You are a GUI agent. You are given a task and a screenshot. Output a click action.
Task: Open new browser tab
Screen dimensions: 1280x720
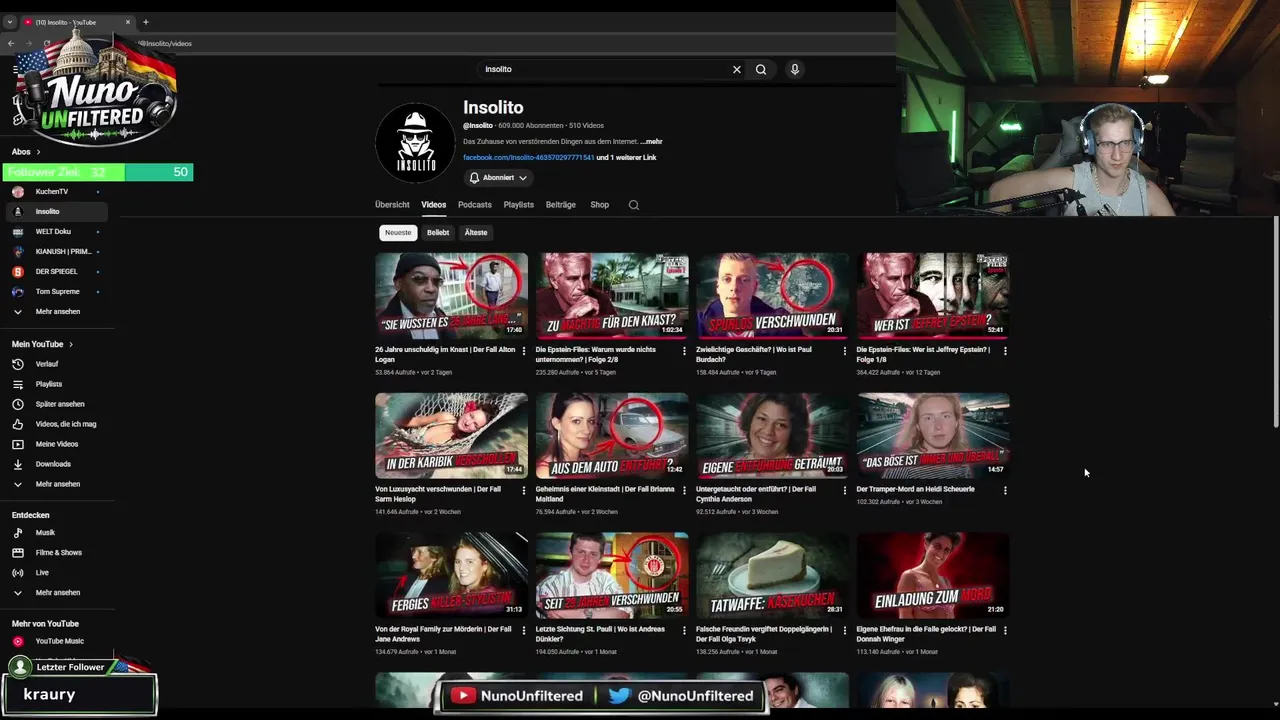pos(145,22)
